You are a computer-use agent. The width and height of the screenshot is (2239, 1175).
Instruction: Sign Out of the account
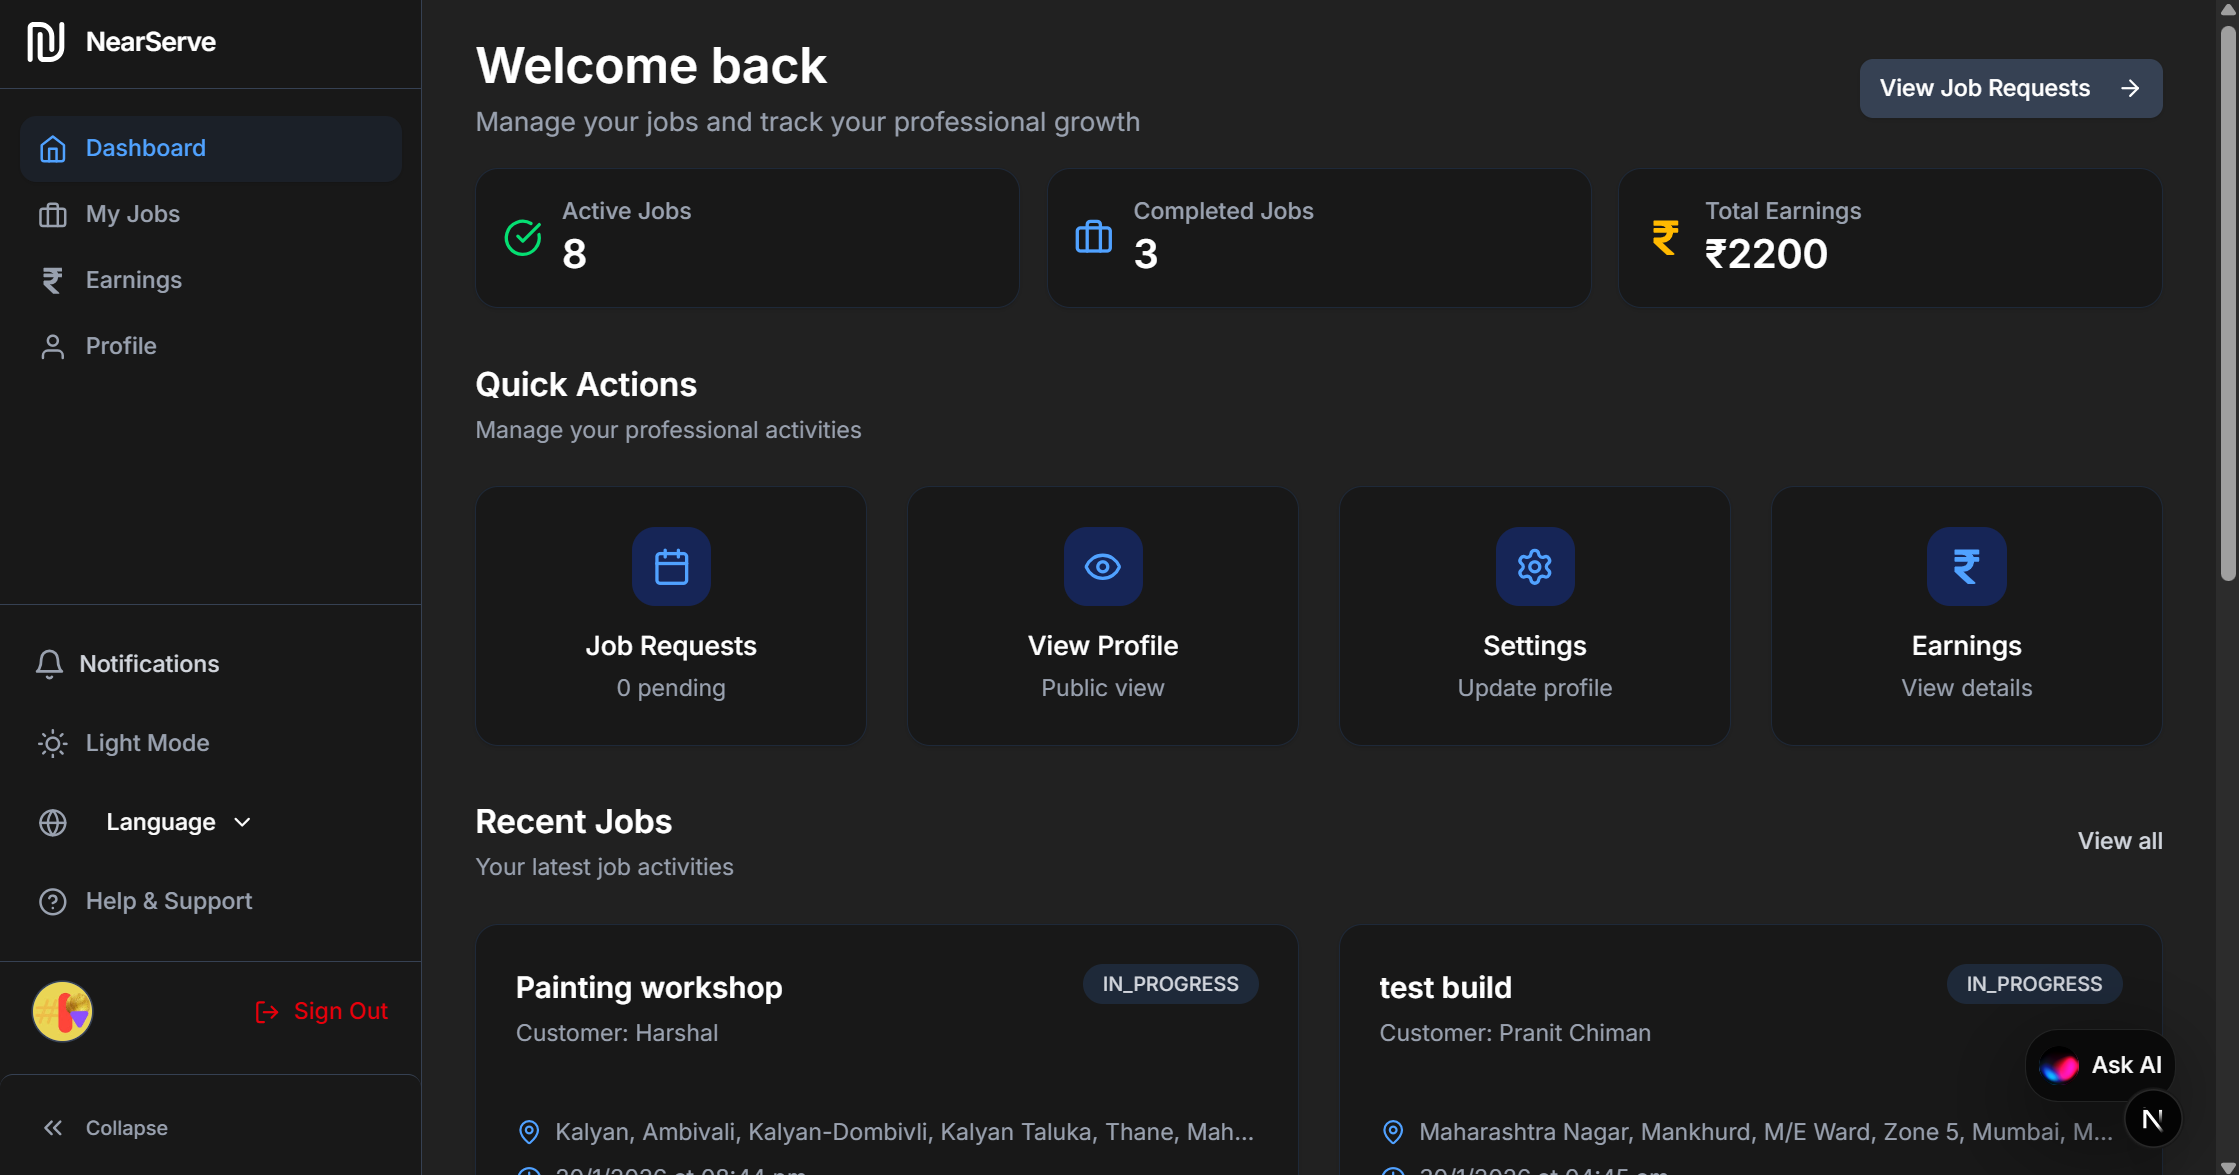(321, 1011)
